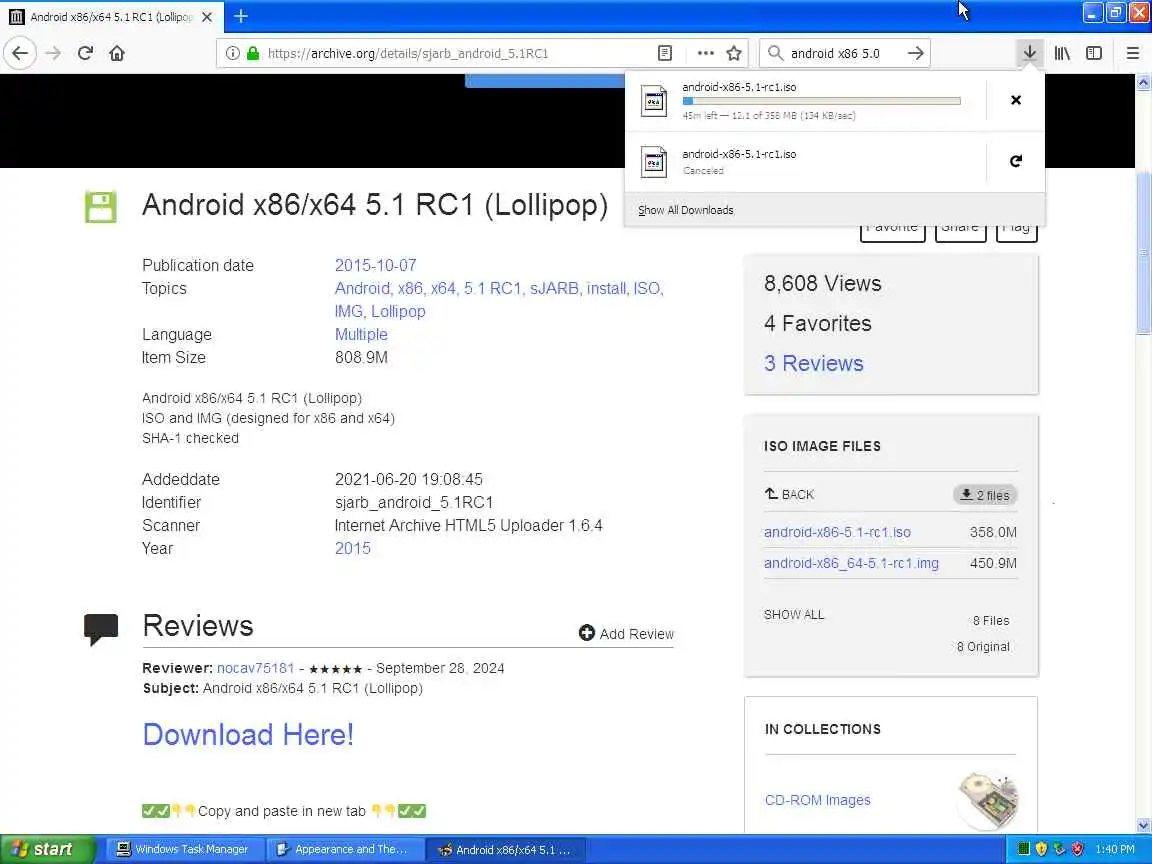Open the 2015-10-07 publication date link
The height and width of the screenshot is (864, 1152).
[375, 265]
